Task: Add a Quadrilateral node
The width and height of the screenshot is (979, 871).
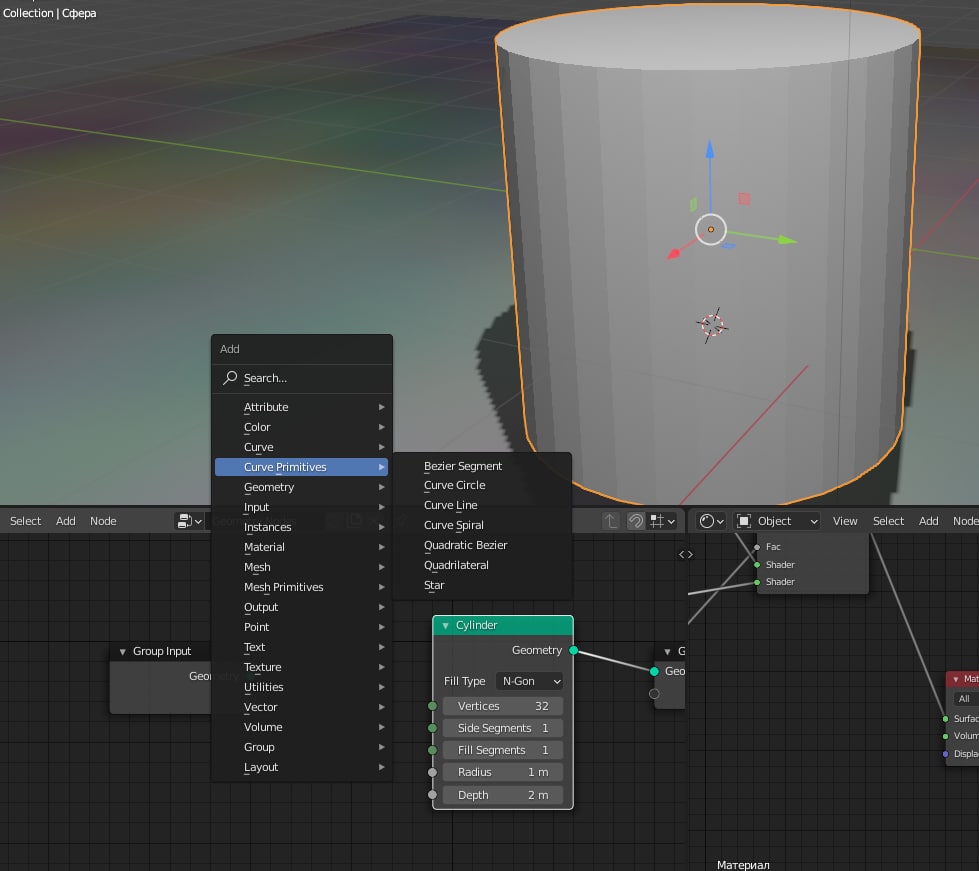Action: coord(482,565)
